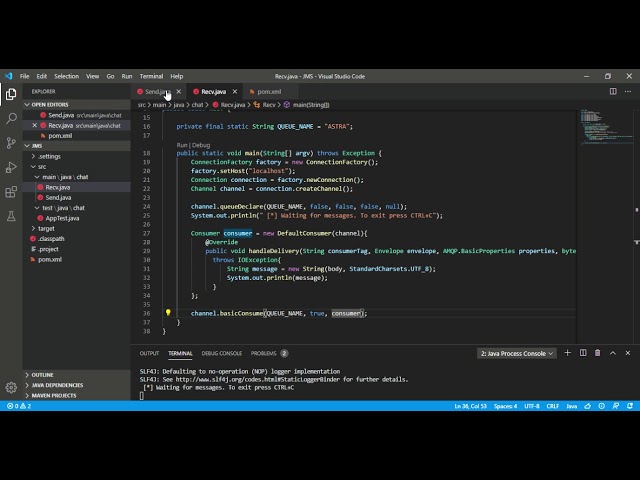640x480 pixels.
Task: Open the Go menu
Action: (110, 76)
